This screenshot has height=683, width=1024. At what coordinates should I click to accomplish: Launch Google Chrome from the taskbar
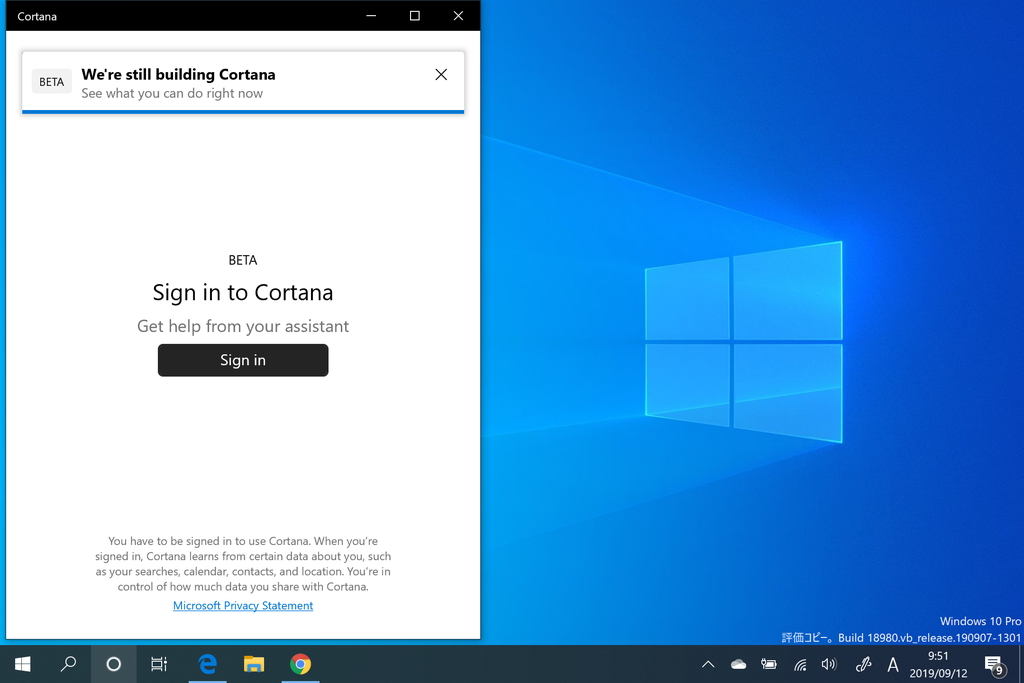(299, 664)
